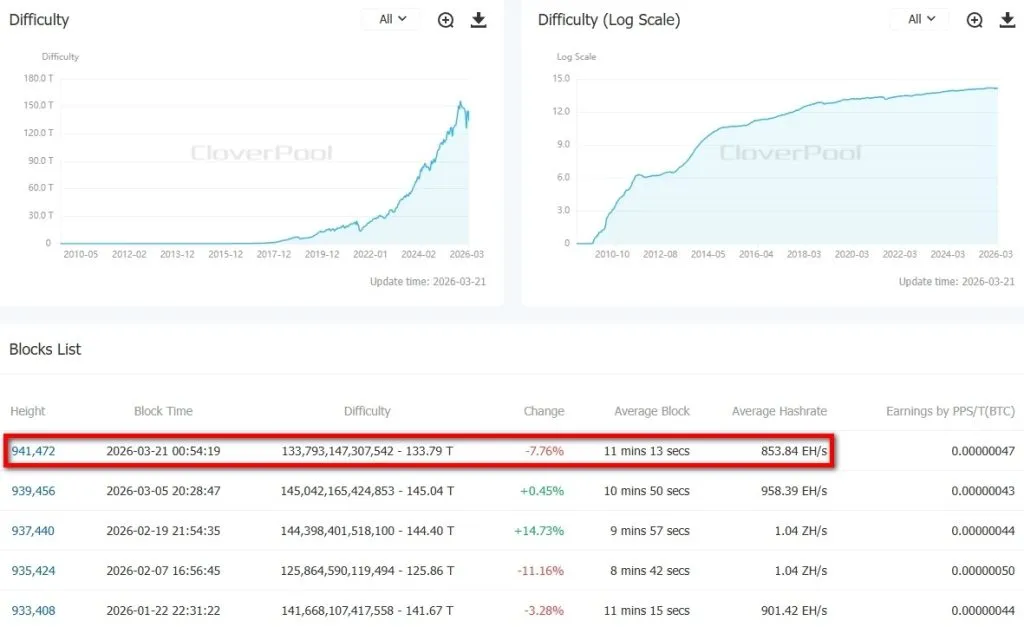Viewport: 1024px width, 627px height.
Task: Click the Average Hashrate column header
Action: [x=779, y=411]
